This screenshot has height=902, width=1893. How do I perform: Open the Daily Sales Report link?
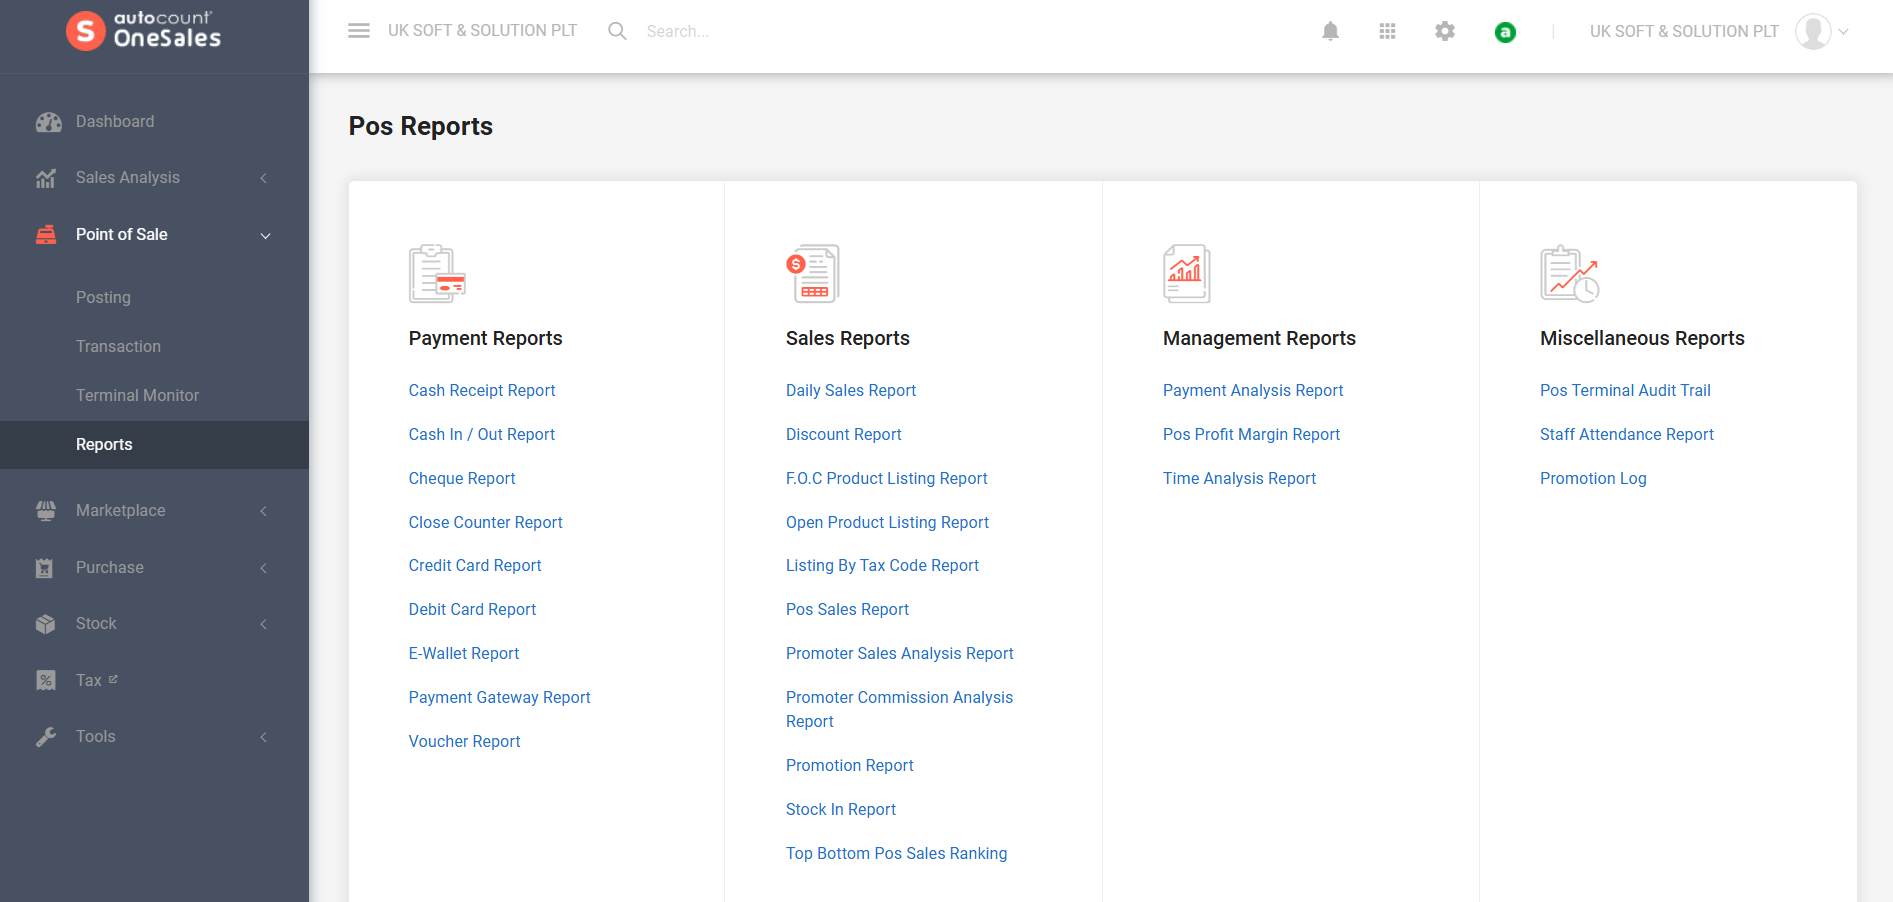[x=850, y=391]
